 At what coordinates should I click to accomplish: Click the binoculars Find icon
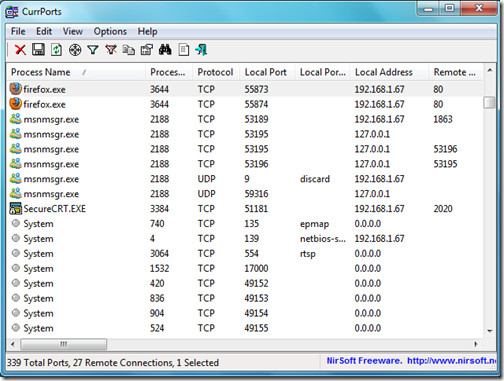point(165,50)
